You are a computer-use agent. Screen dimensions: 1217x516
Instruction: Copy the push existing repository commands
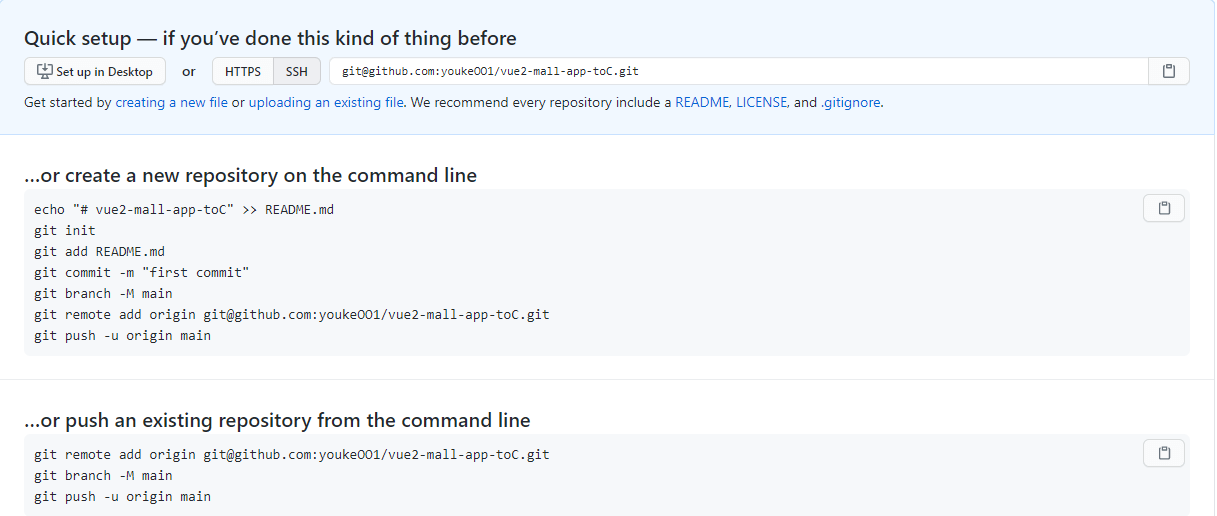(1164, 453)
